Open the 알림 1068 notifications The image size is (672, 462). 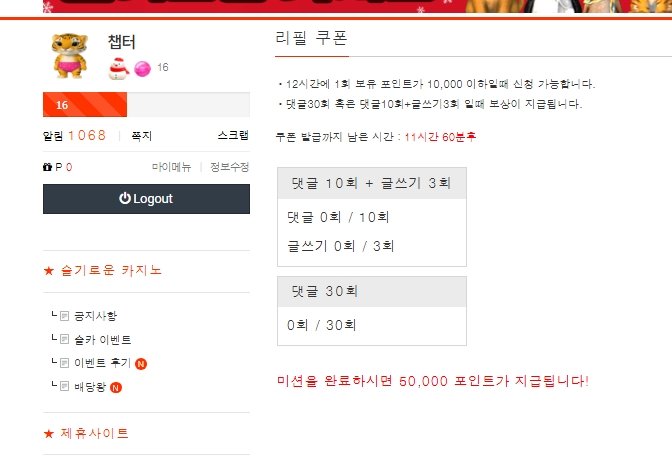pos(74,135)
